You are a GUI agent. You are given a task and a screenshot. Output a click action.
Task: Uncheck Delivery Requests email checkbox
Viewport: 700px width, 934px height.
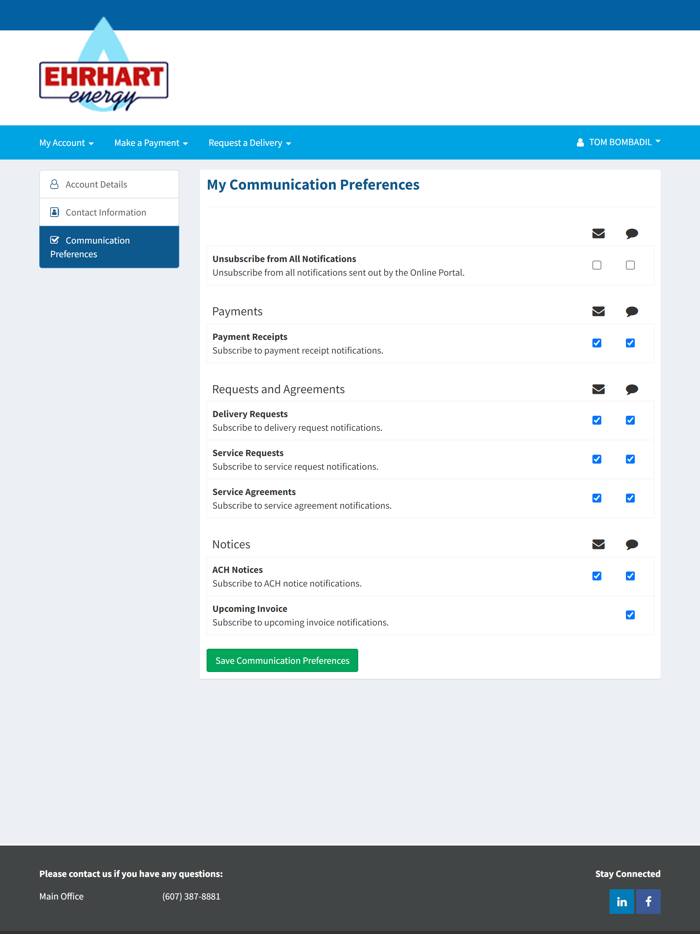[x=596, y=421]
